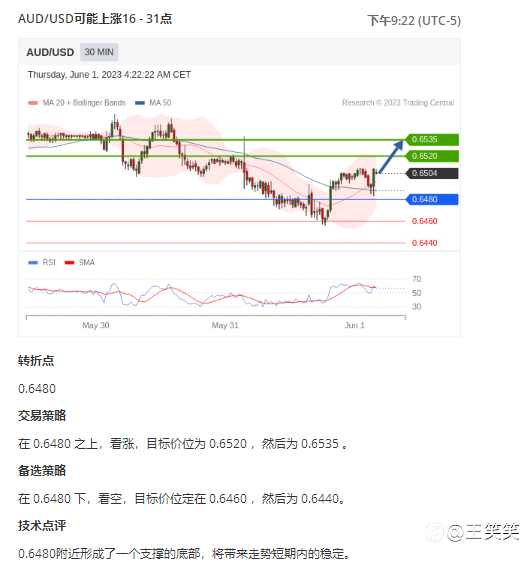Click the 转折点 heading

[36, 361]
